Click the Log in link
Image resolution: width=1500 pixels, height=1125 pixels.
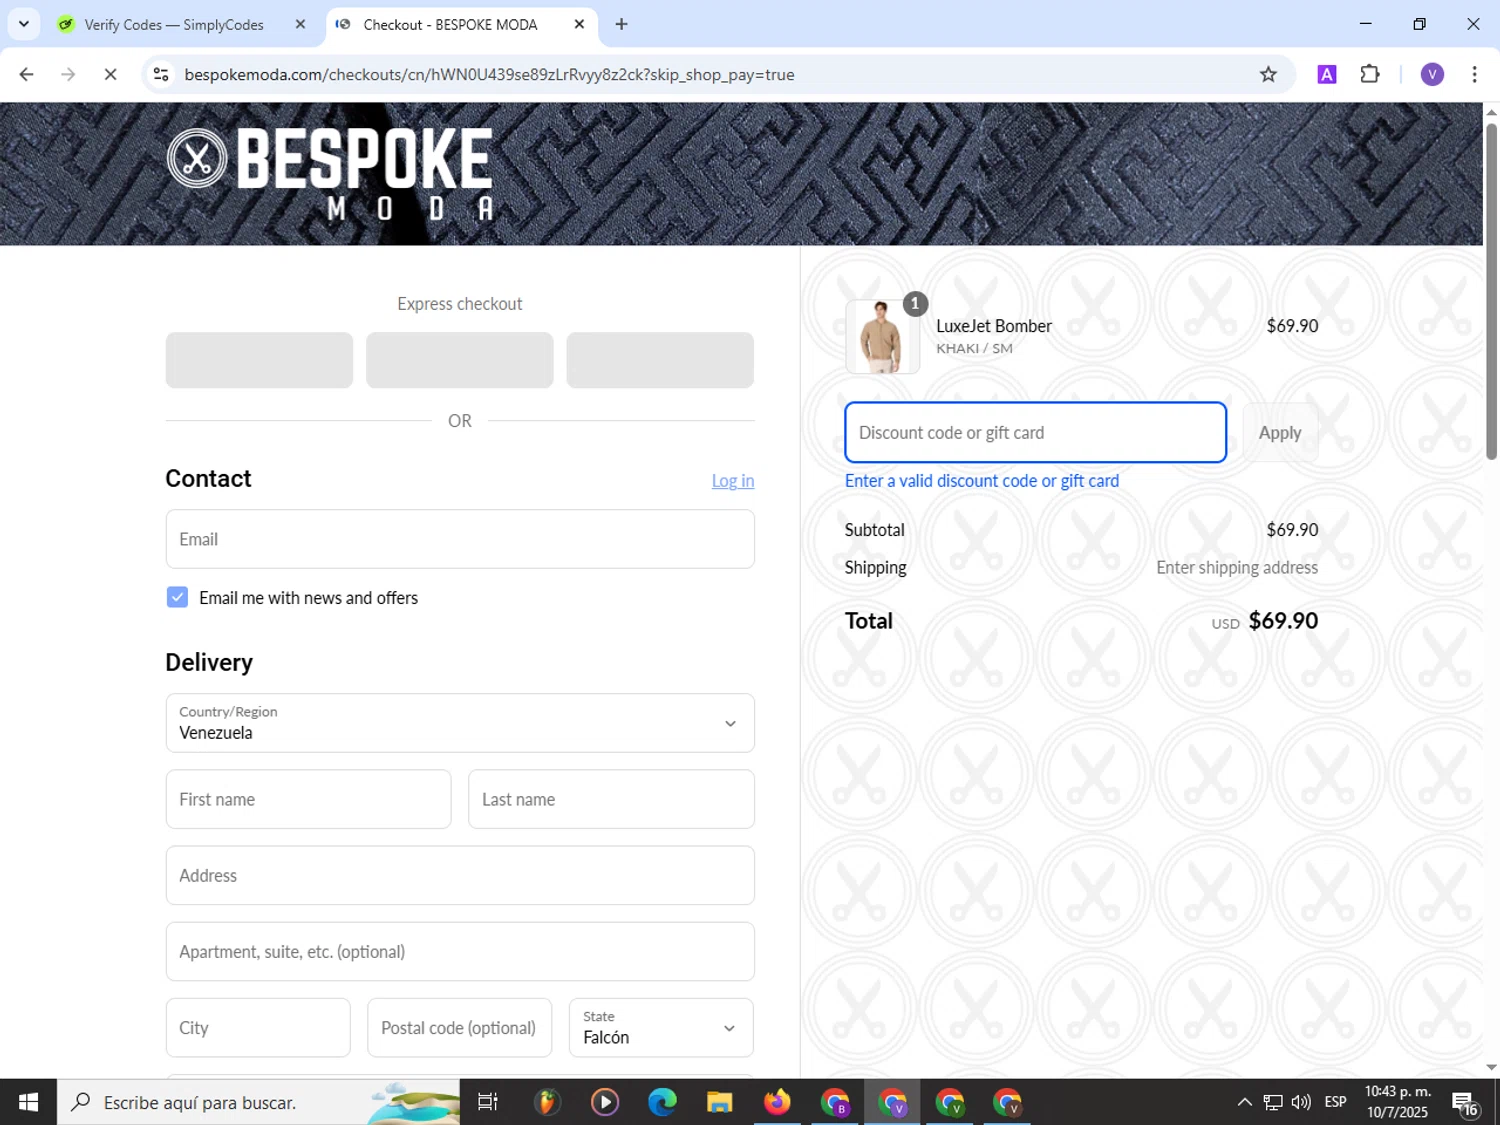click(733, 481)
